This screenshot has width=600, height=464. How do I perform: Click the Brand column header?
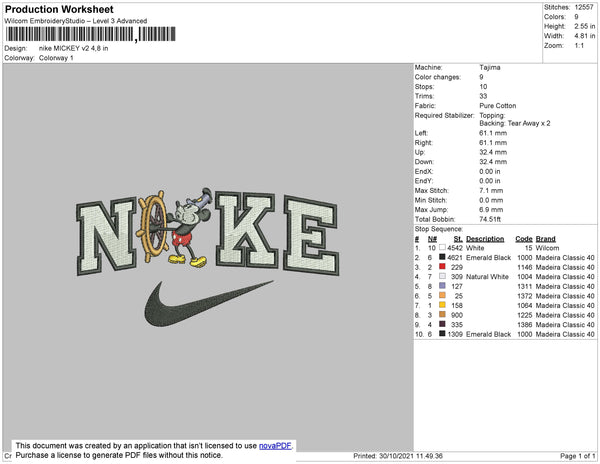545,239
